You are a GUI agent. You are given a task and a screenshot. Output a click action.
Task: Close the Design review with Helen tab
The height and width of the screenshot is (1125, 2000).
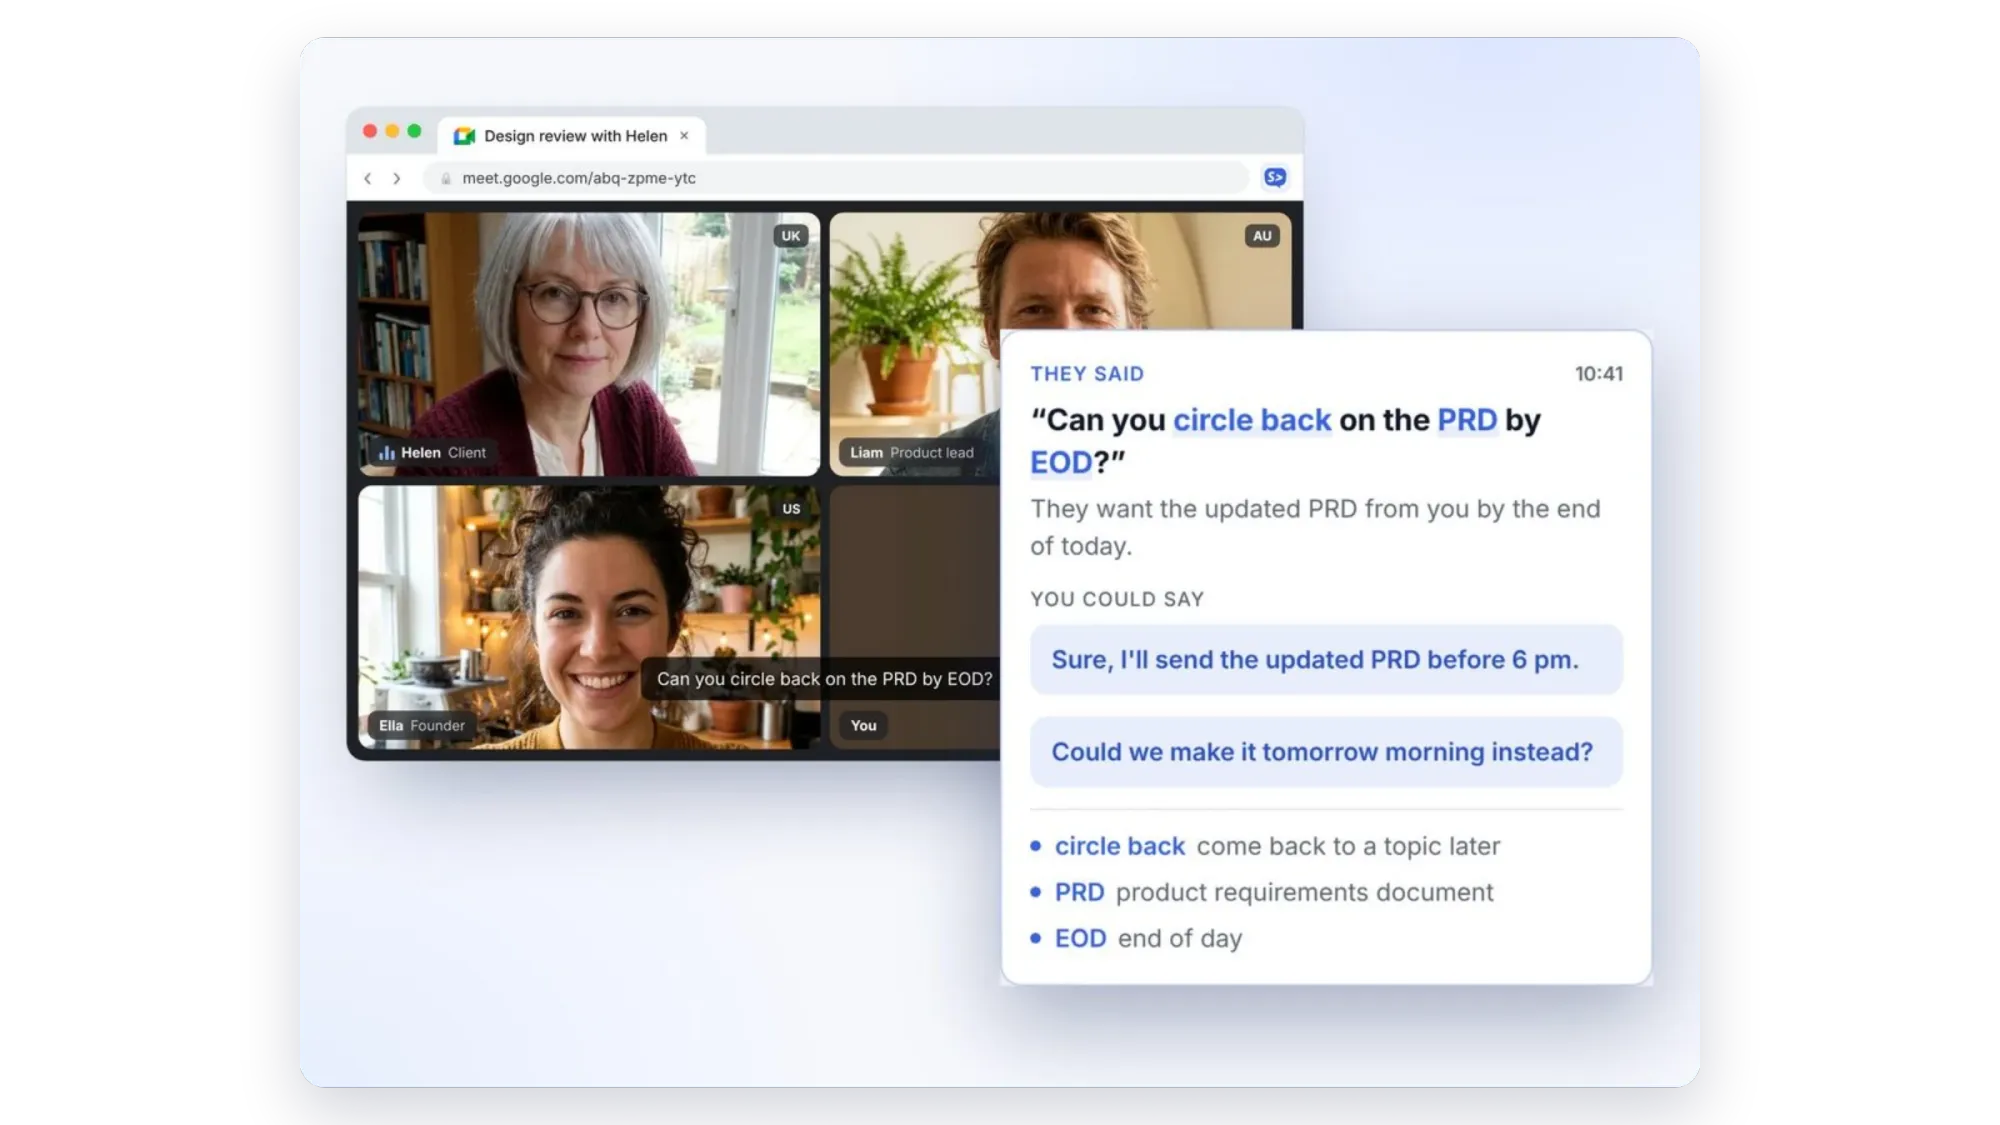684,135
